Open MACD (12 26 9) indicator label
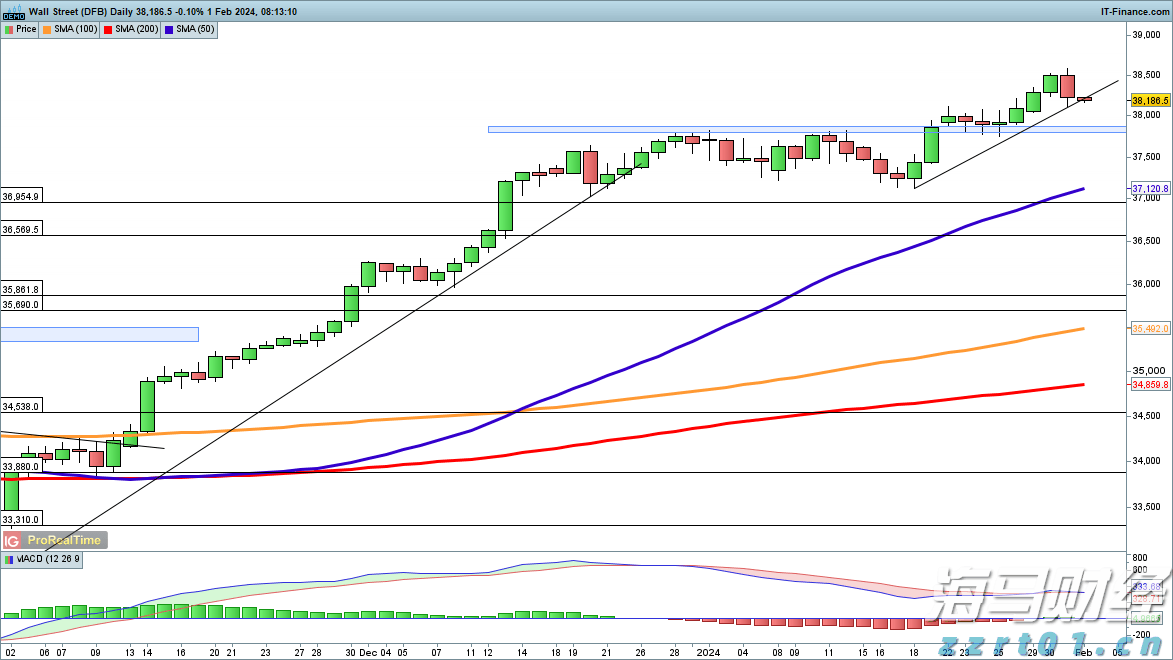Screen dimensions: 1173x660 coord(50,560)
